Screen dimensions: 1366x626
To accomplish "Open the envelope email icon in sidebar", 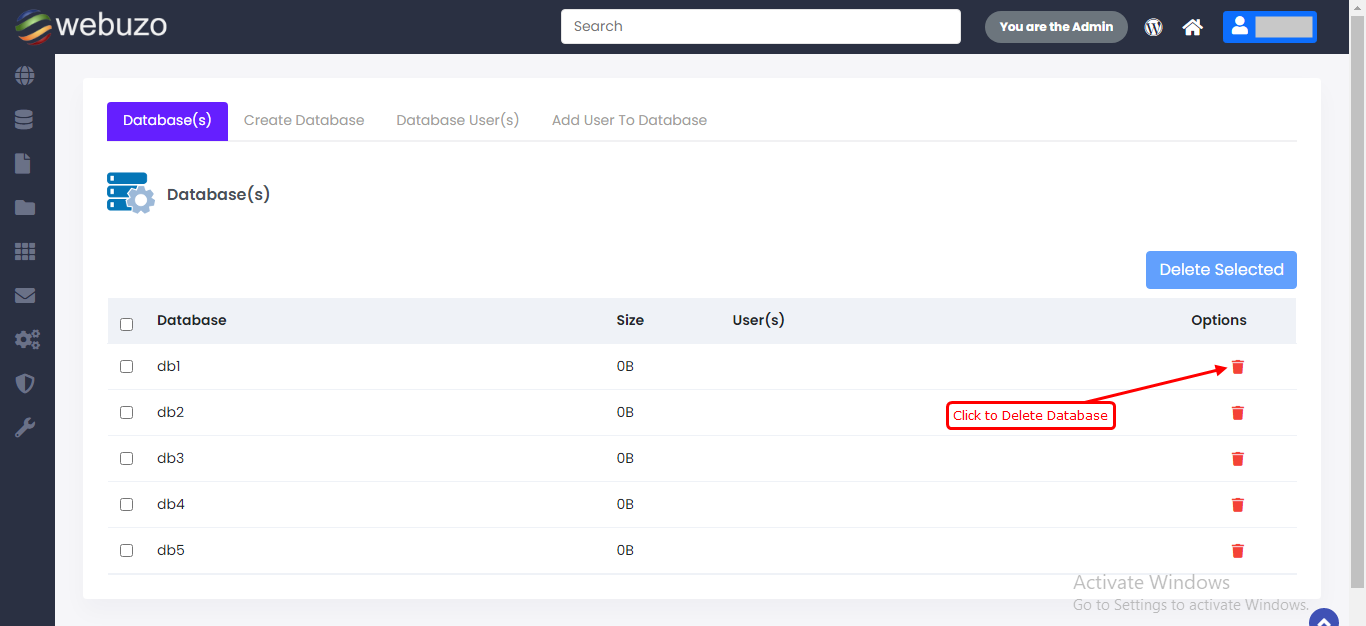I will tap(25, 296).
